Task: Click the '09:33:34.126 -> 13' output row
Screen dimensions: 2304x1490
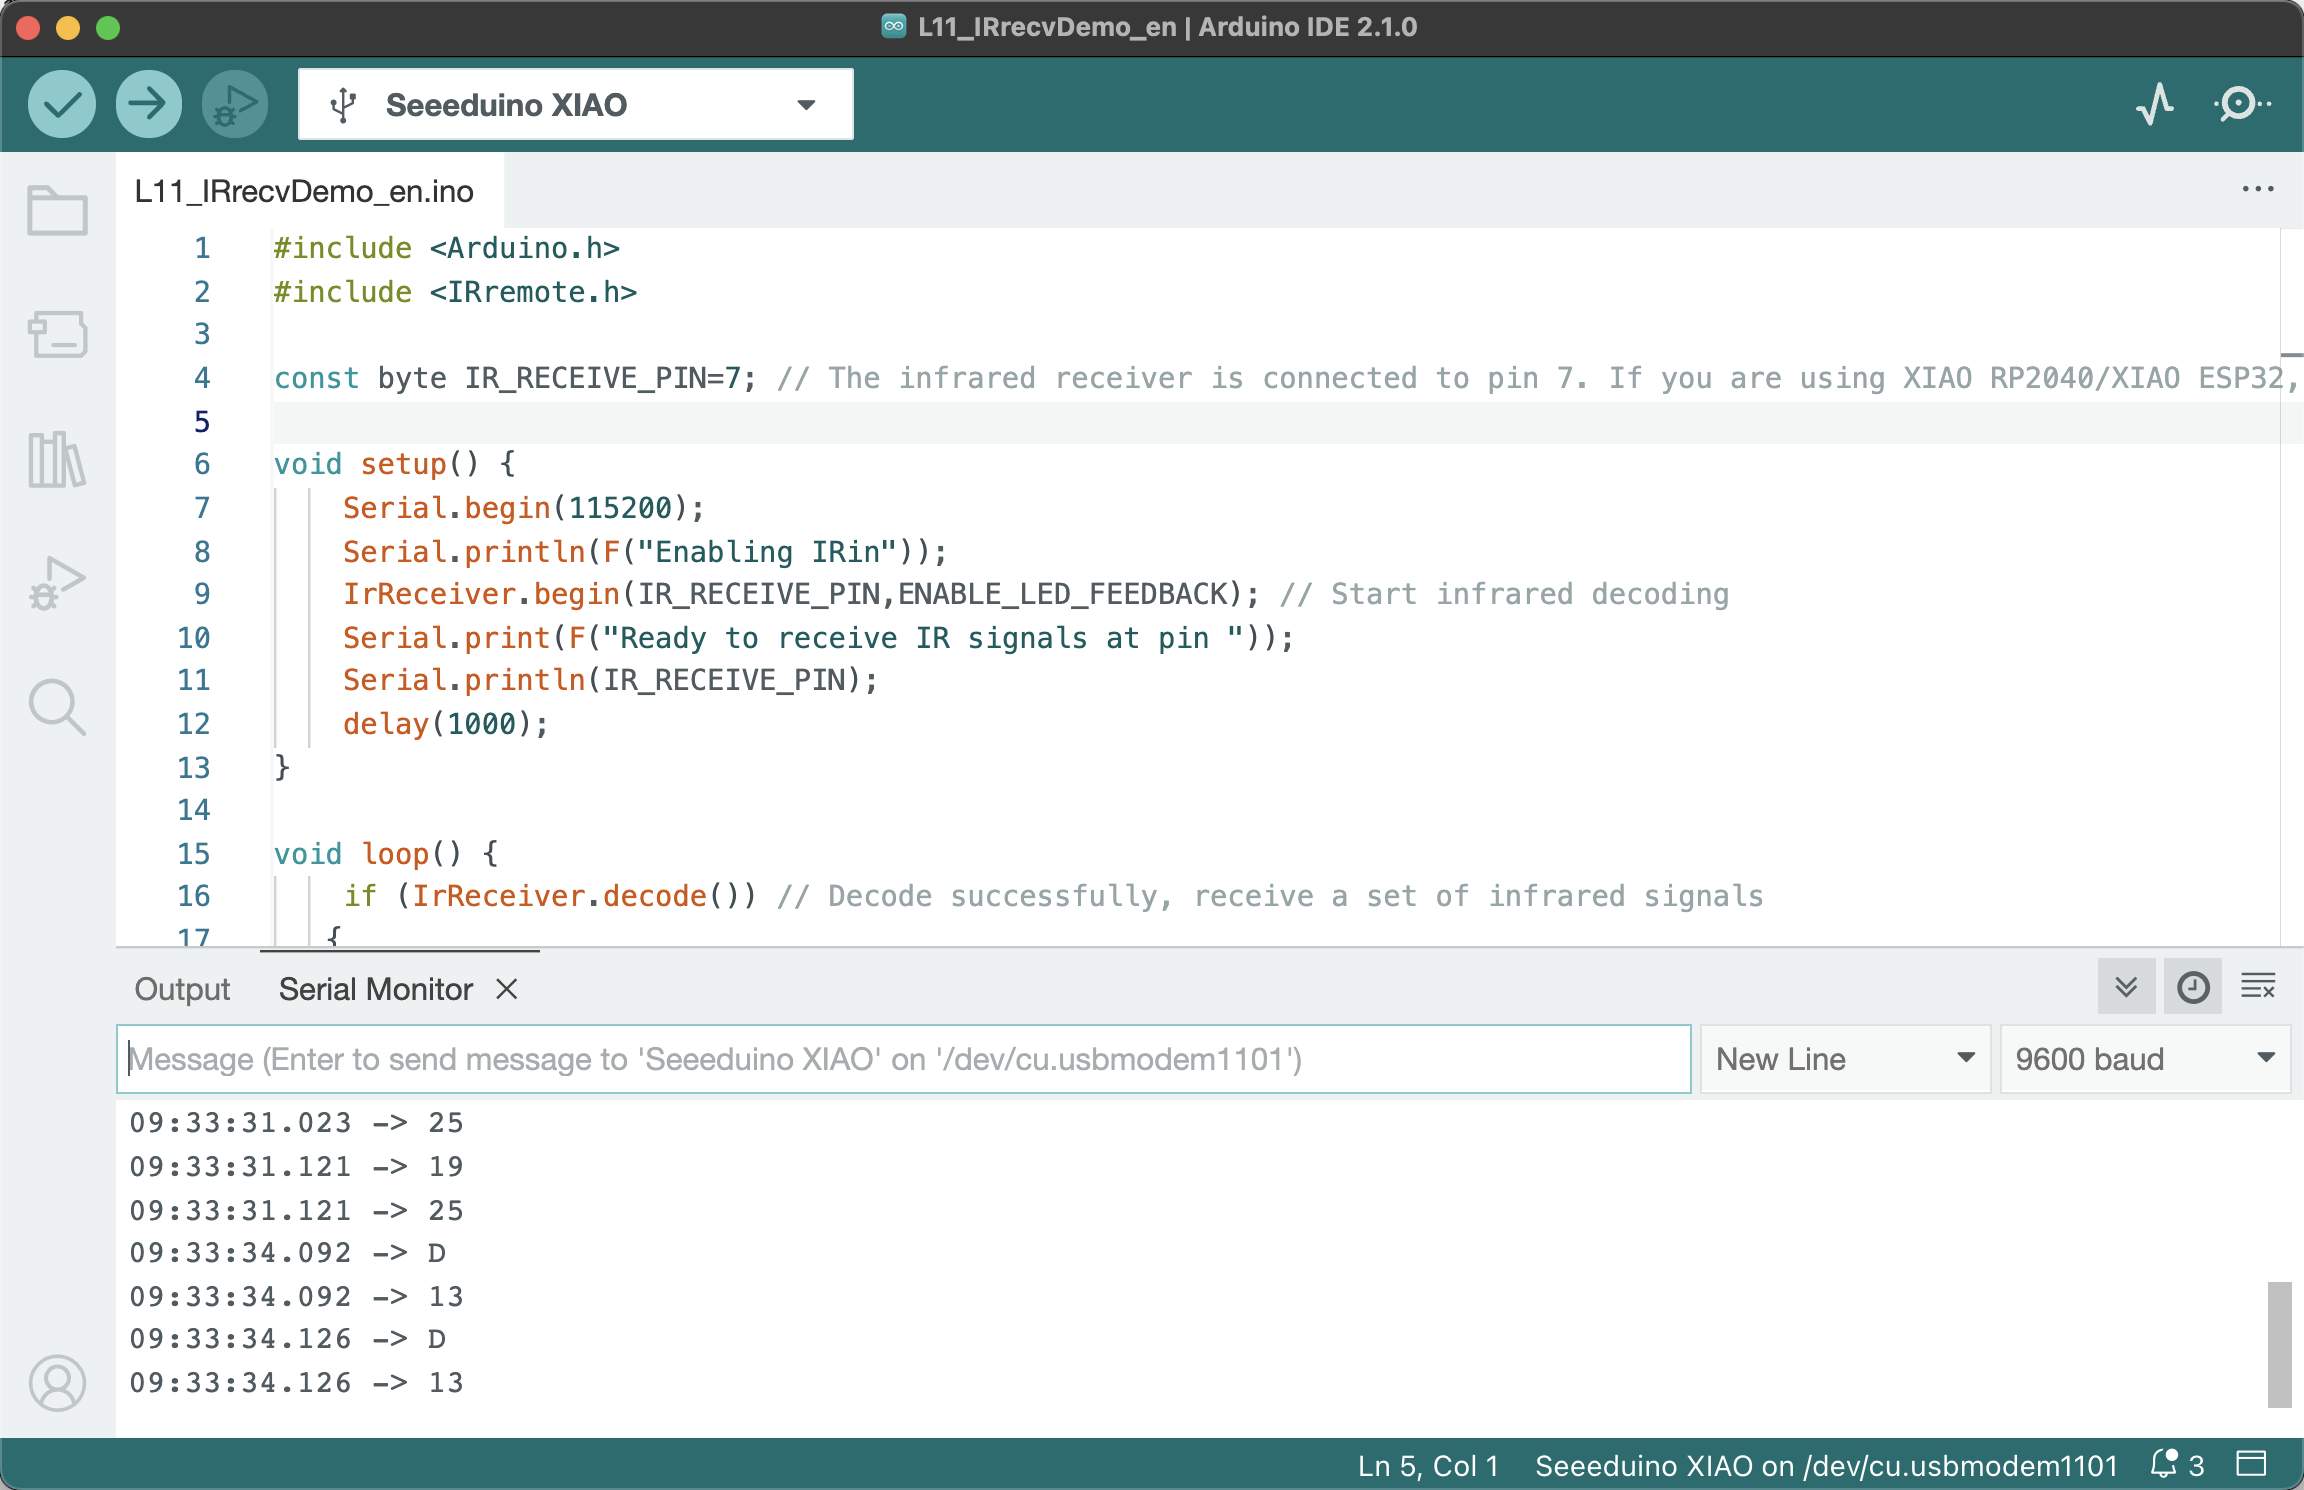Action: [297, 1383]
